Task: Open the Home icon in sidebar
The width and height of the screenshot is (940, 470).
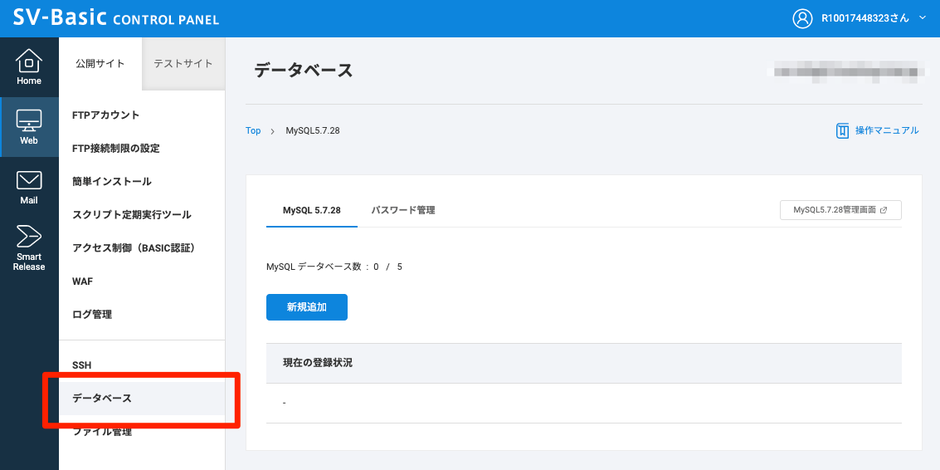Action: click(x=29, y=61)
